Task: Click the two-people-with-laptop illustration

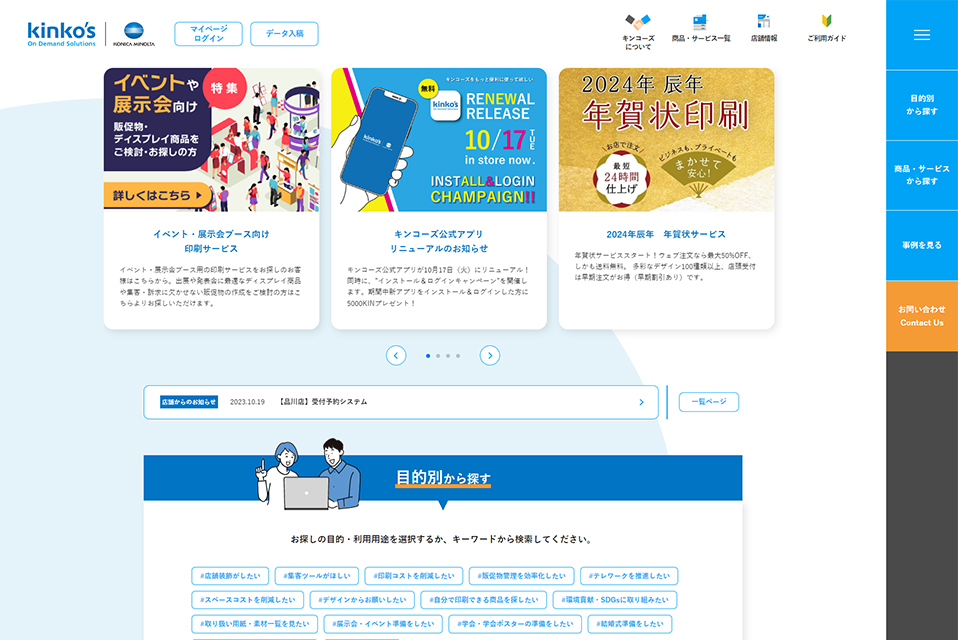Action: click(x=309, y=474)
